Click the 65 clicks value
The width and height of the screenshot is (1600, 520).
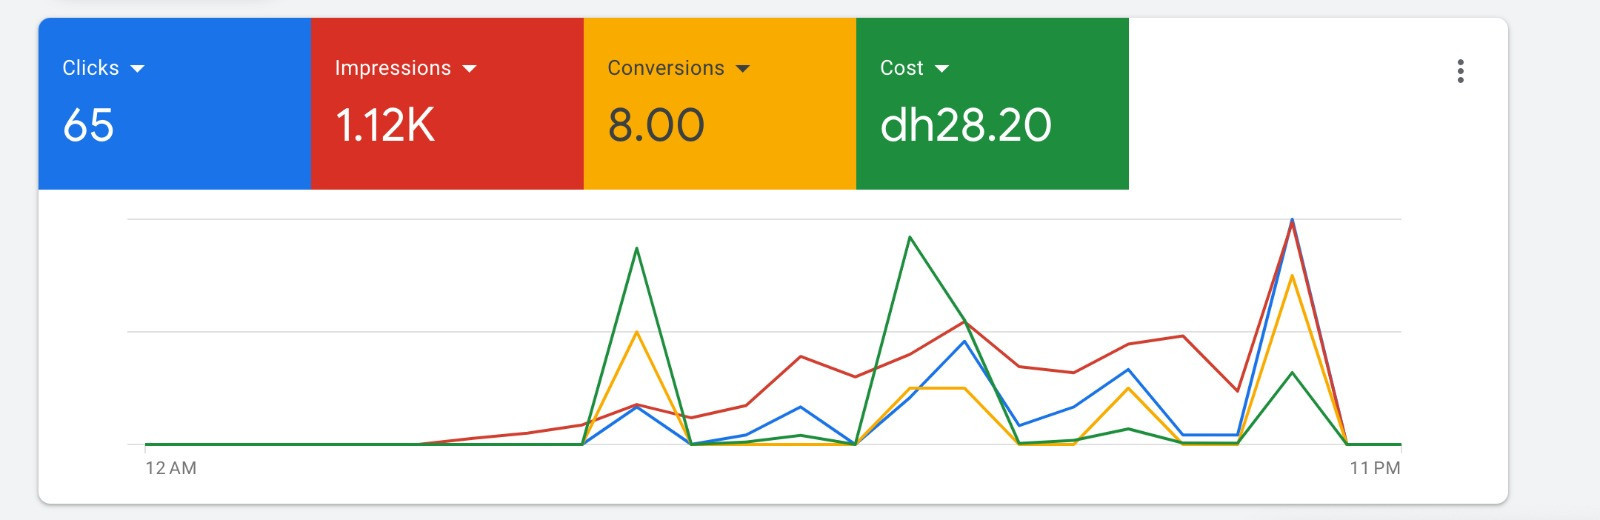coord(88,126)
